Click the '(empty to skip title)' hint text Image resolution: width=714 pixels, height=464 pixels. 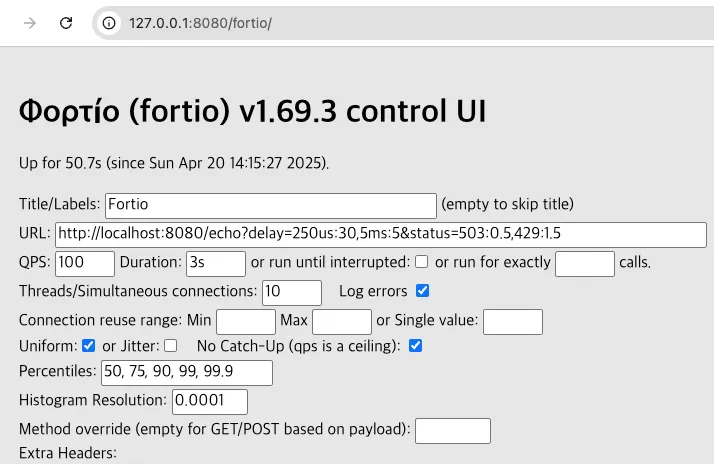[x=507, y=204]
